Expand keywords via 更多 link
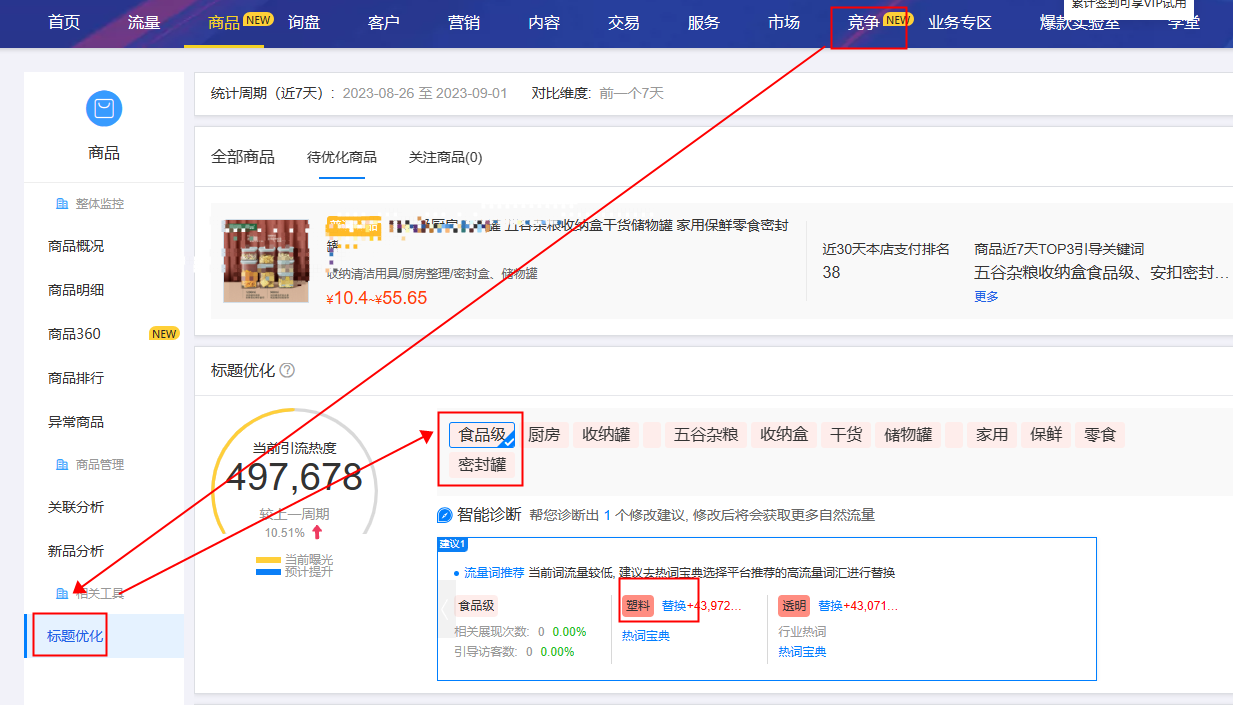This screenshot has width=1233, height=705. [986, 297]
